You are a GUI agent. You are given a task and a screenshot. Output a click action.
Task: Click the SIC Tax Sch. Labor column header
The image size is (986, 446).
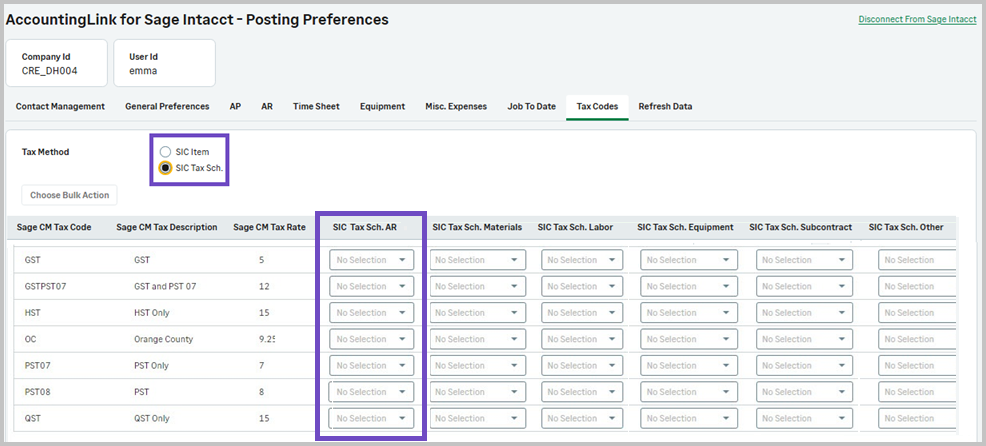click(x=575, y=227)
